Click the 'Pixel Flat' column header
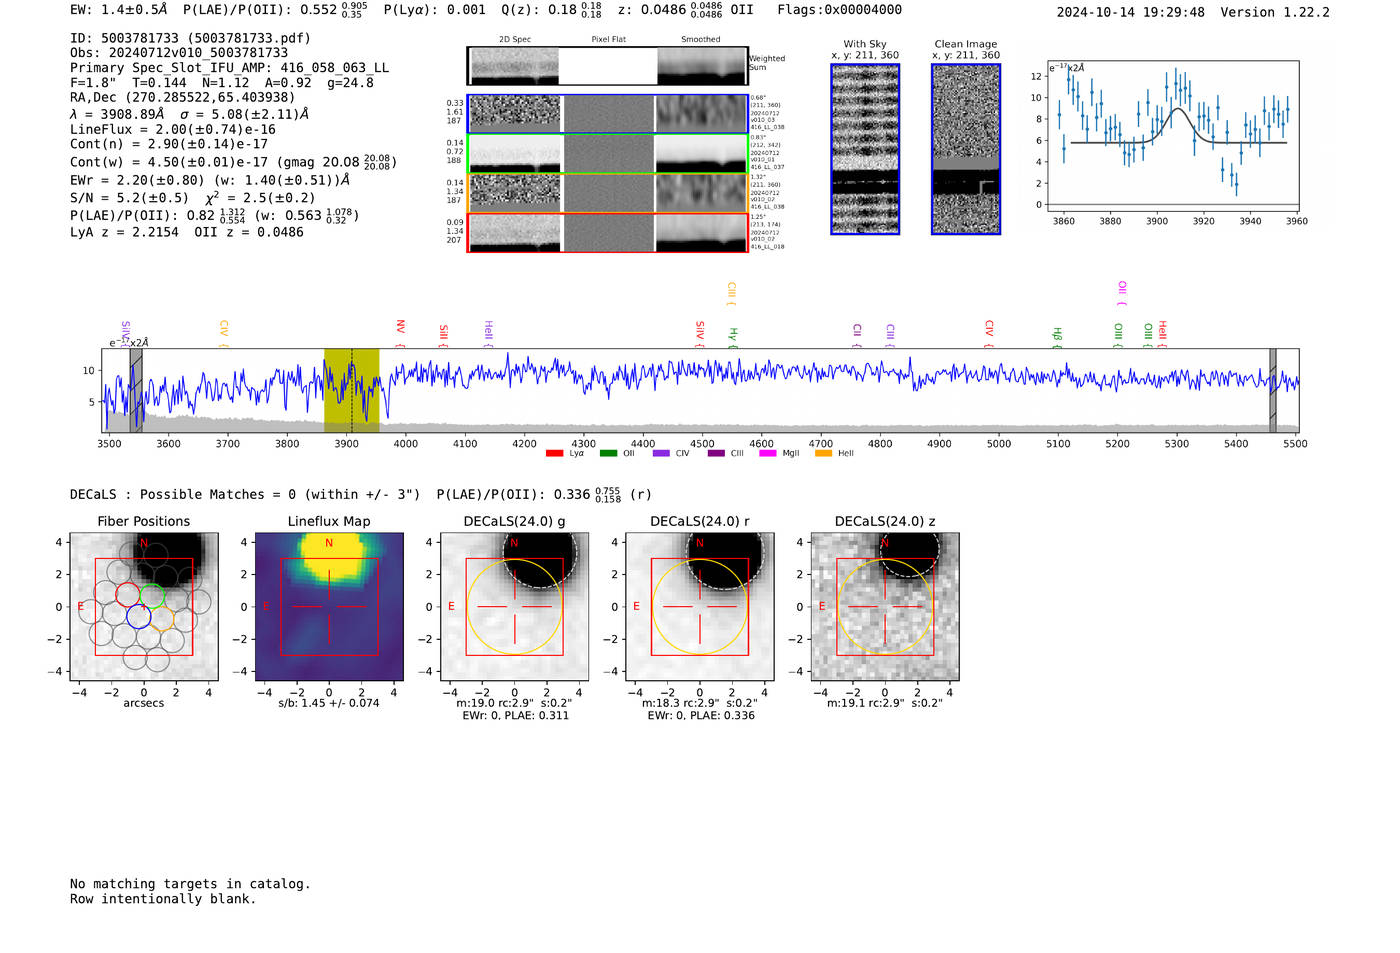Image resolution: width=1400 pixels, height=953 pixels. (608, 40)
